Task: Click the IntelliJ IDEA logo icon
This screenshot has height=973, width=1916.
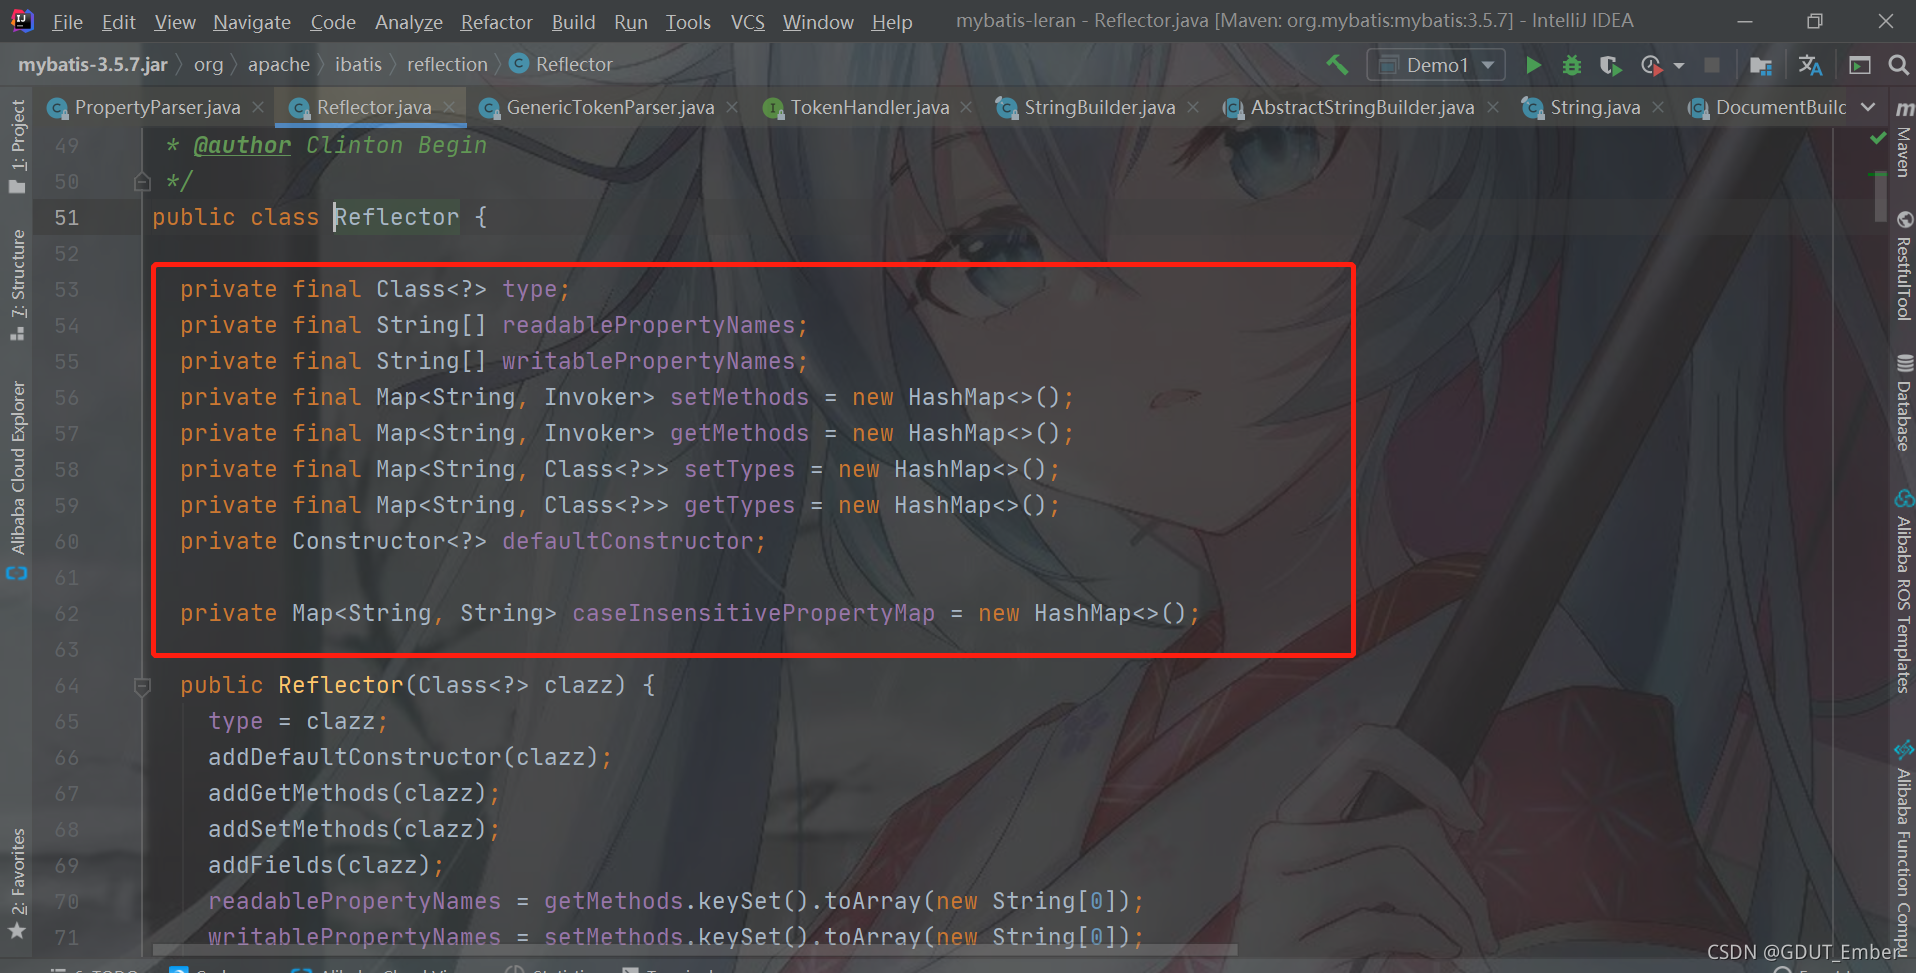Action: pos(21,20)
